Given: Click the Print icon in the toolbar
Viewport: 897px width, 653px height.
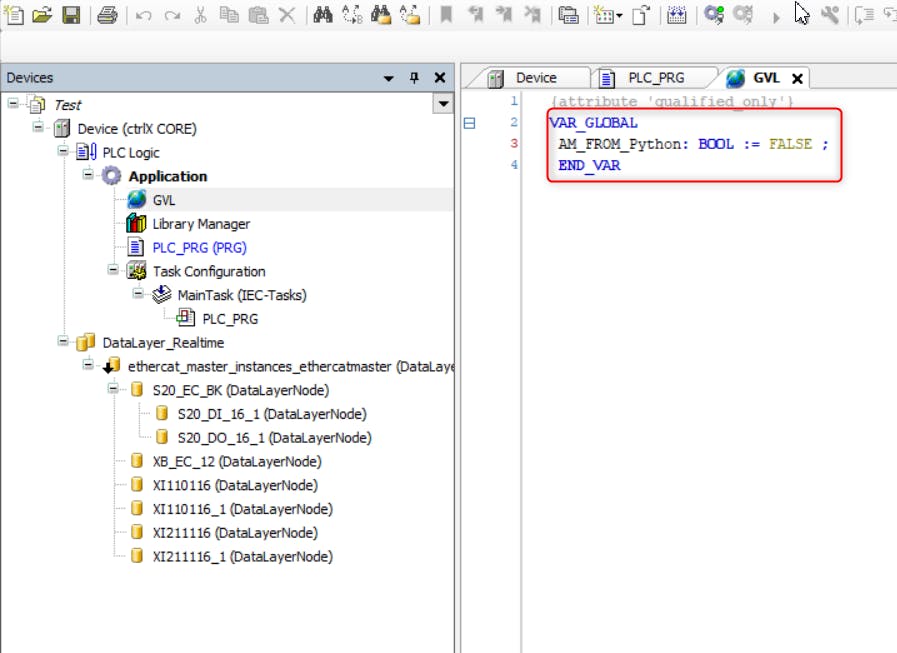Looking at the screenshot, I should [107, 15].
